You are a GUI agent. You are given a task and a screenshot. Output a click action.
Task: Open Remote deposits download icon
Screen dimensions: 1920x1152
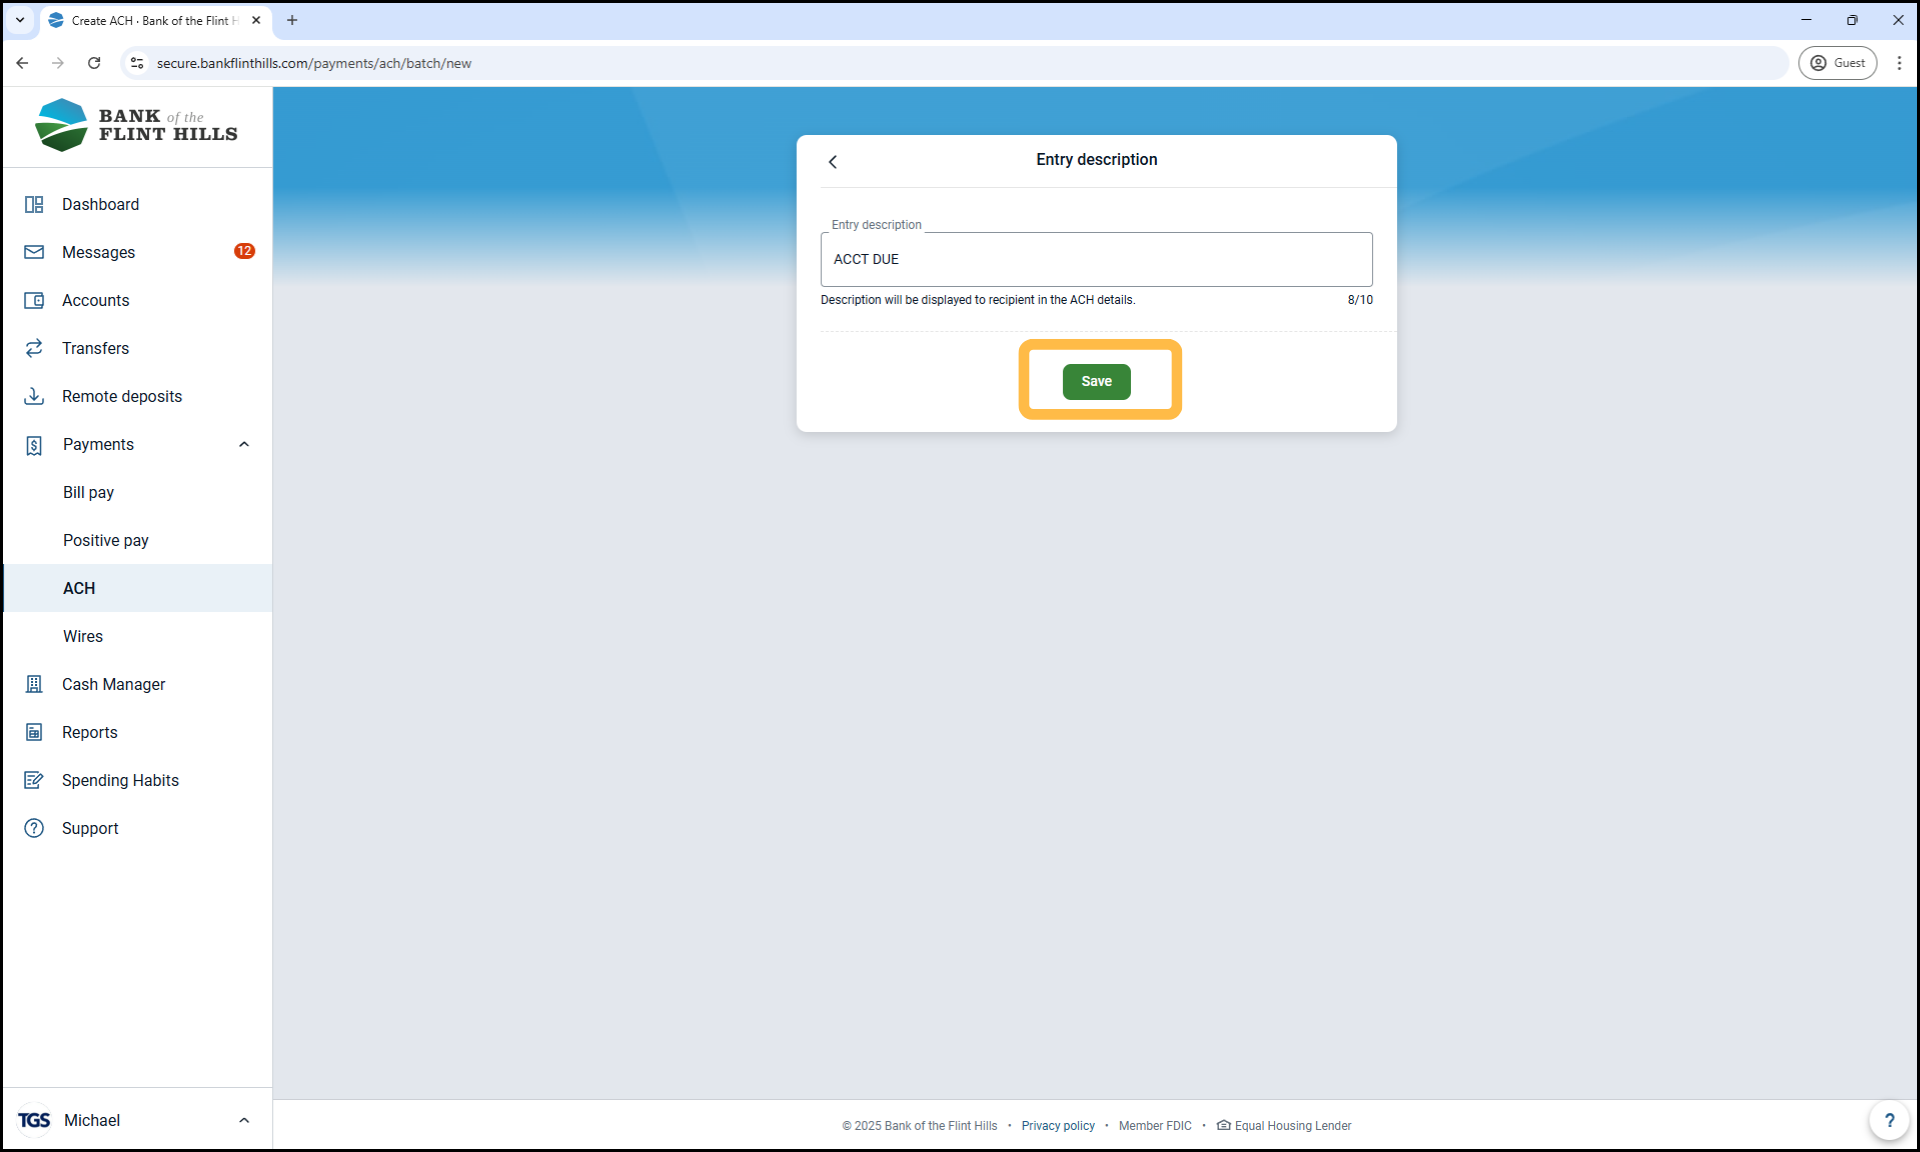tap(34, 396)
